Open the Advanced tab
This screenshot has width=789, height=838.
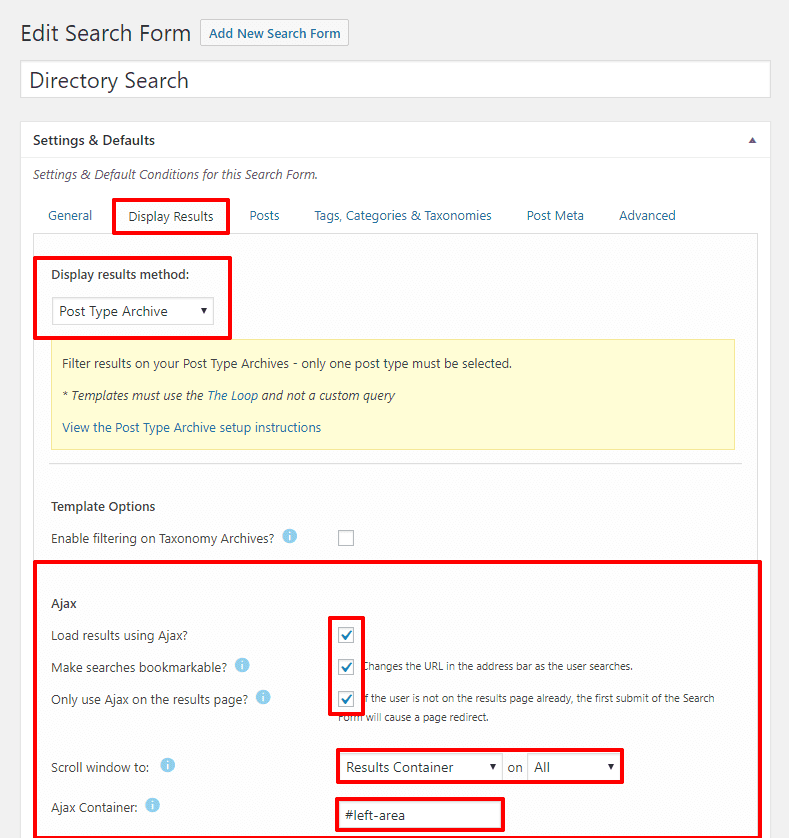click(x=646, y=215)
